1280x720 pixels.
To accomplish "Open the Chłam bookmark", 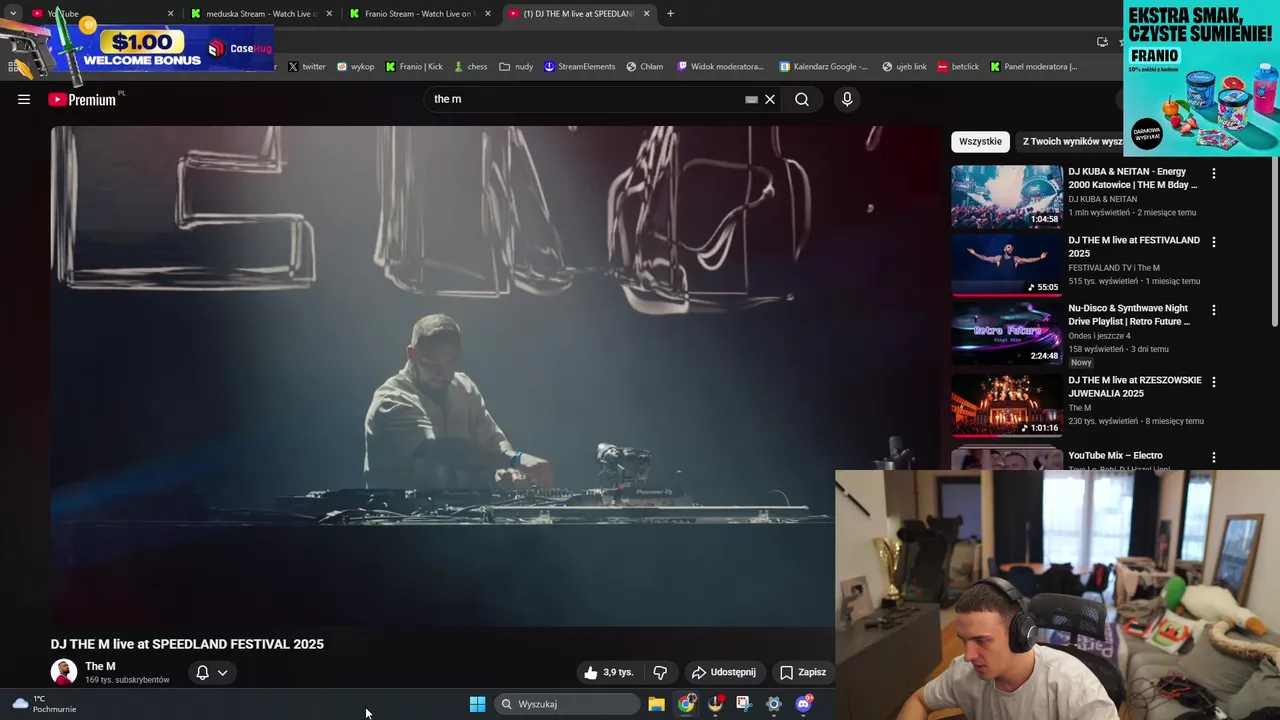I will point(645,67).
